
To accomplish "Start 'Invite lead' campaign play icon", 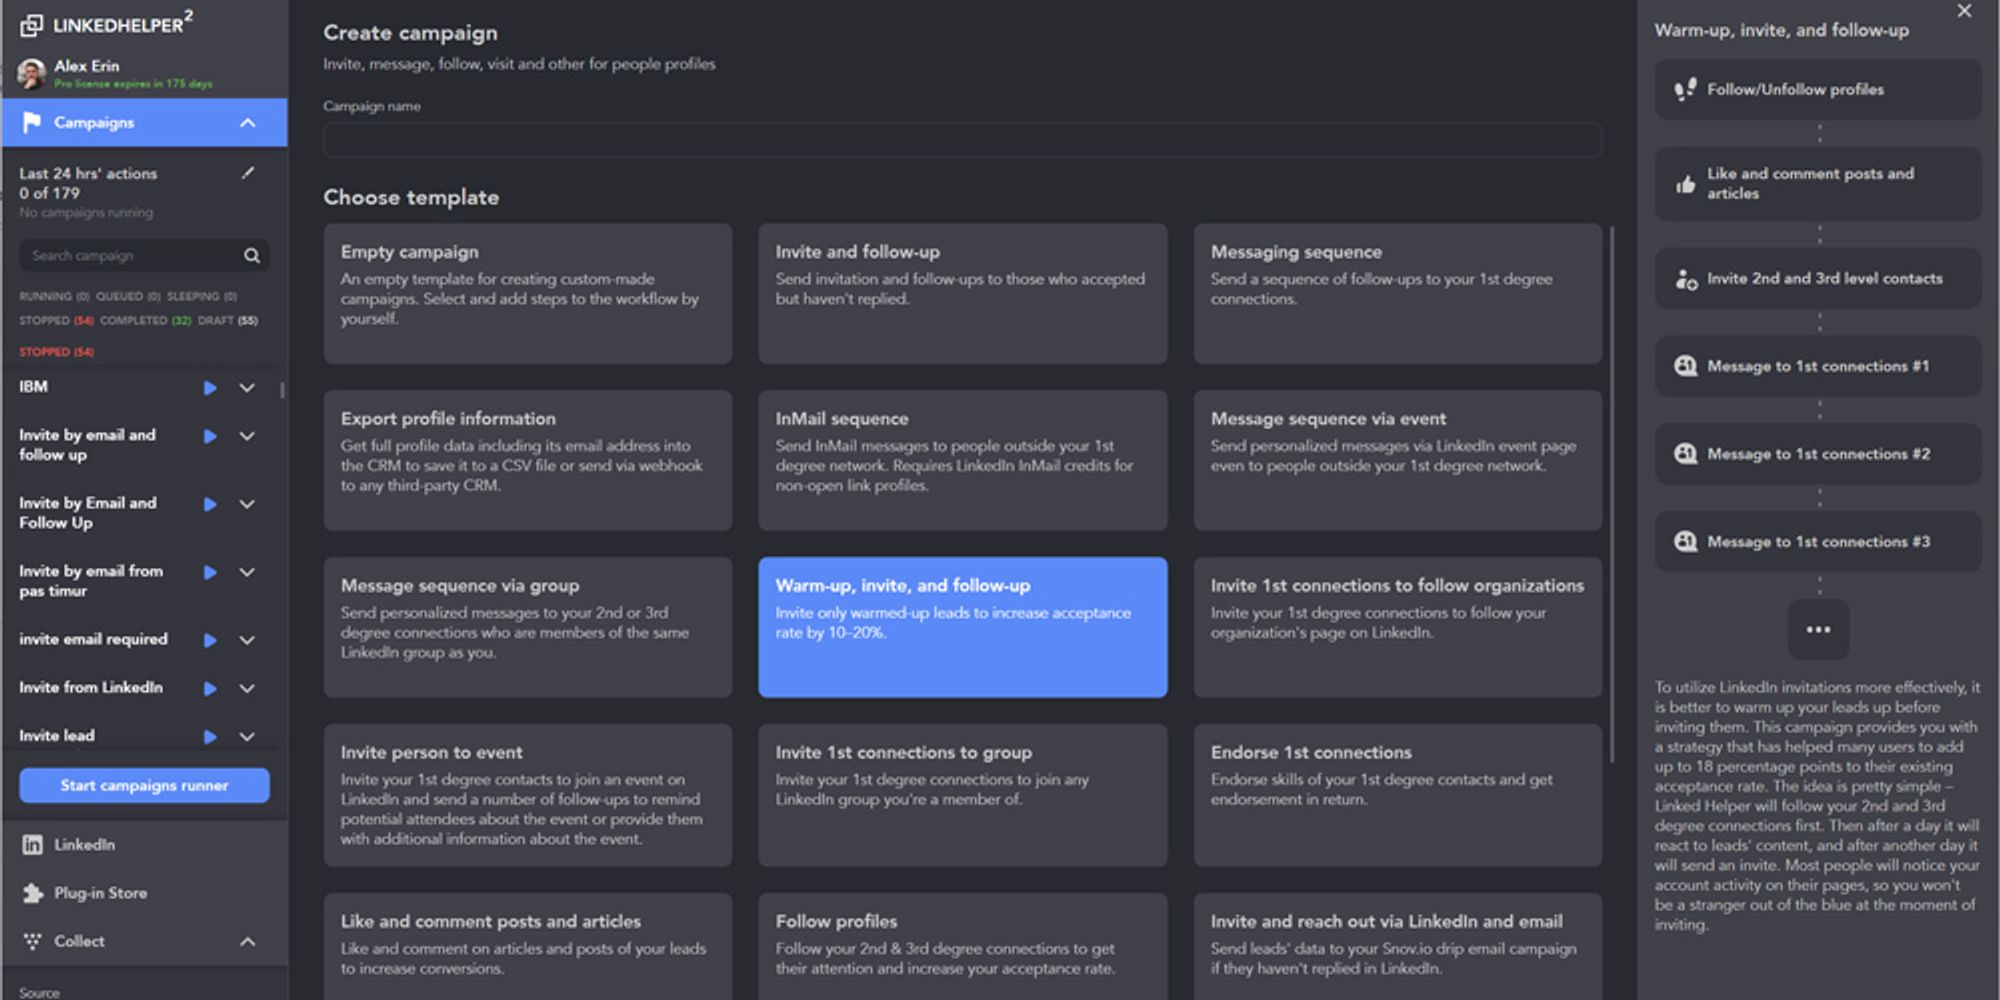I will tap(210, 736).
